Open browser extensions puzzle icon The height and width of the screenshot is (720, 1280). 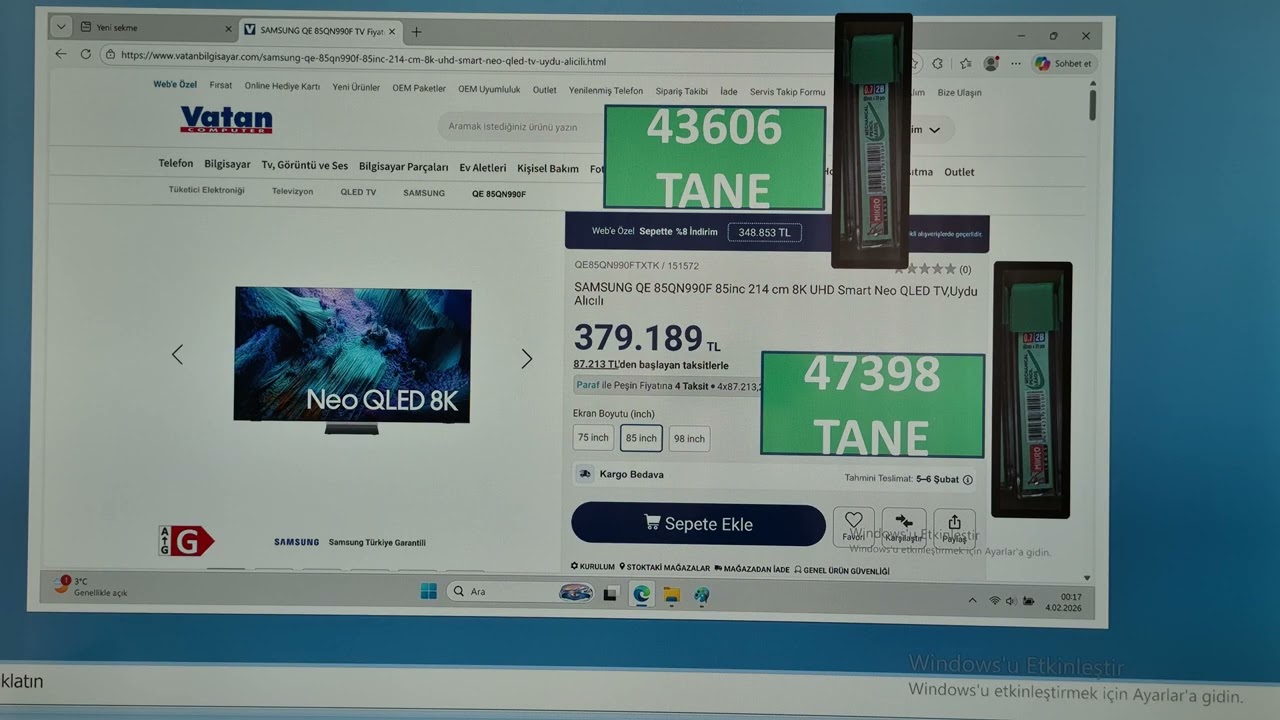(x=937, y=63)
